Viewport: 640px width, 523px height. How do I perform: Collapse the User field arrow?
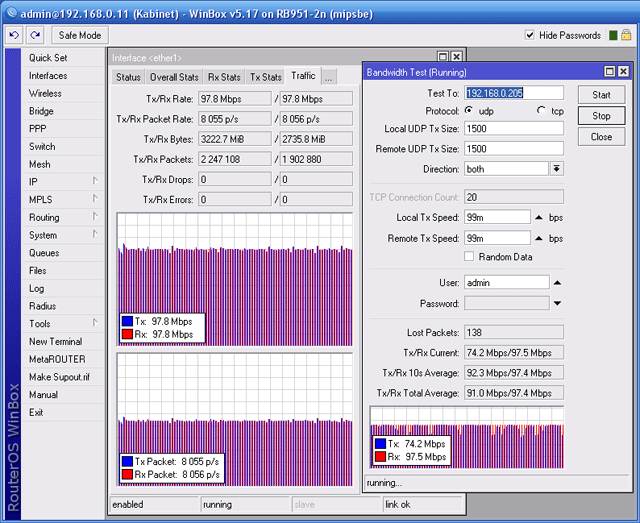point(558,283)
